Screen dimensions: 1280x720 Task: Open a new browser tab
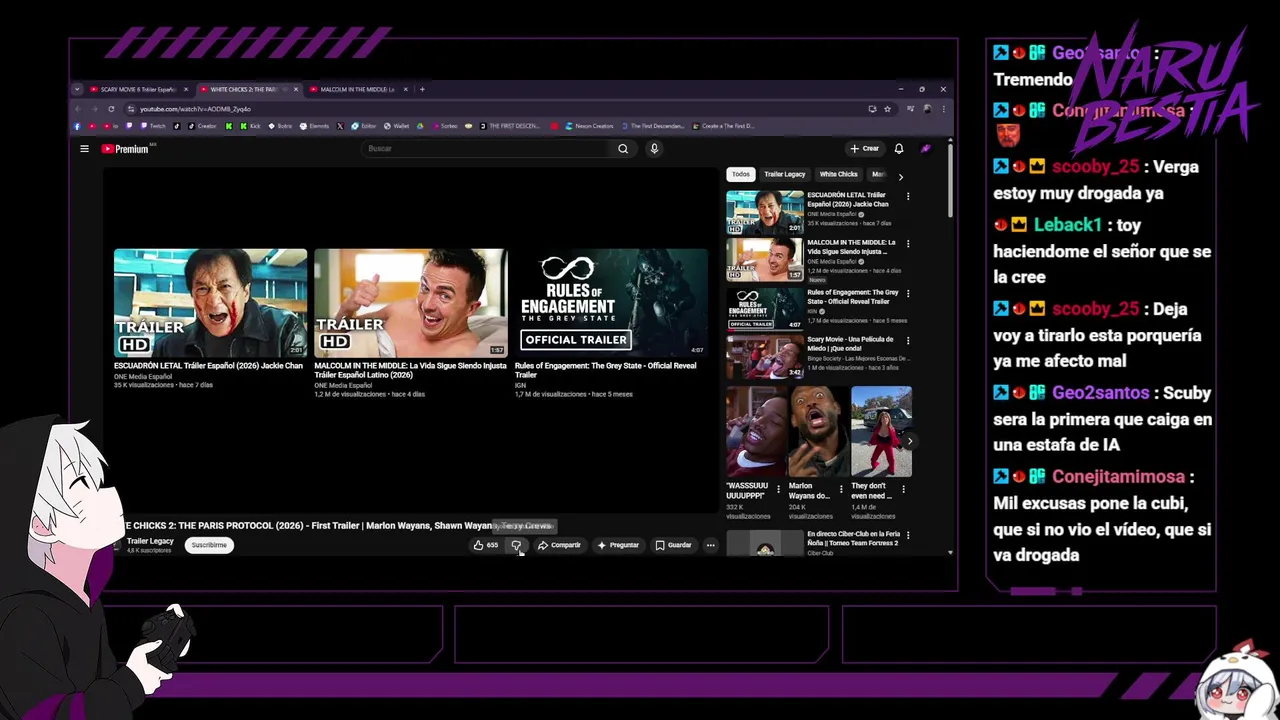pos(422,89)
